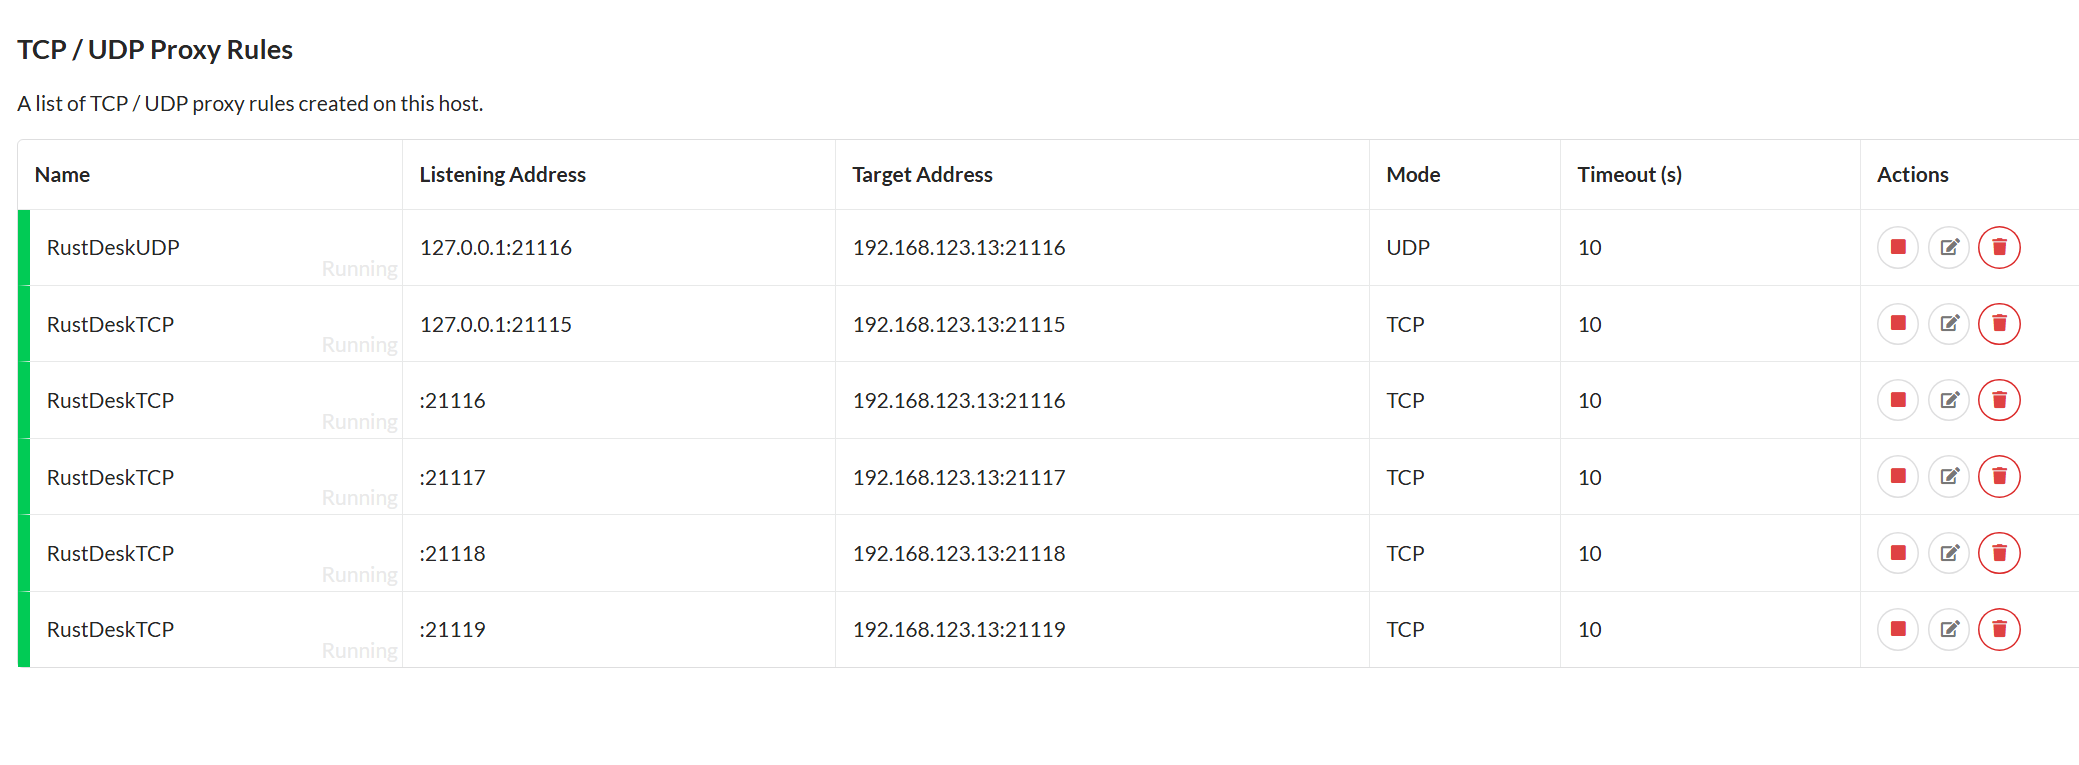Edit the rule listening on 127.0.0.1:21115

(1948, 324)
